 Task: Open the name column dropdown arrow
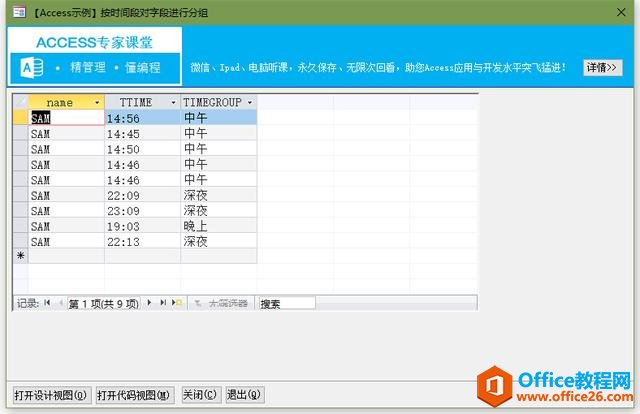point(97,103)
